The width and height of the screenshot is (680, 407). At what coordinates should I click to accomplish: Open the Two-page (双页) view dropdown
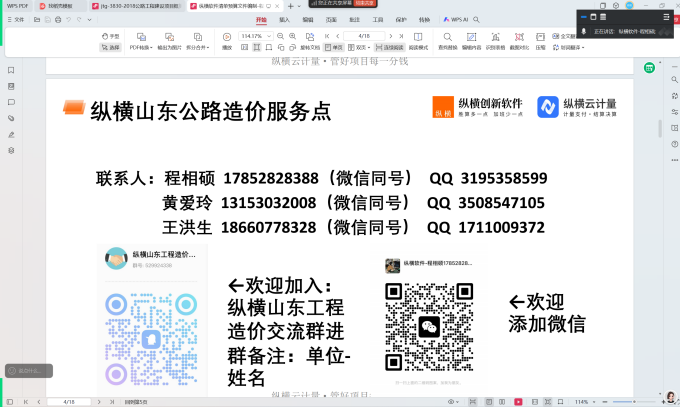click(359, 47)
